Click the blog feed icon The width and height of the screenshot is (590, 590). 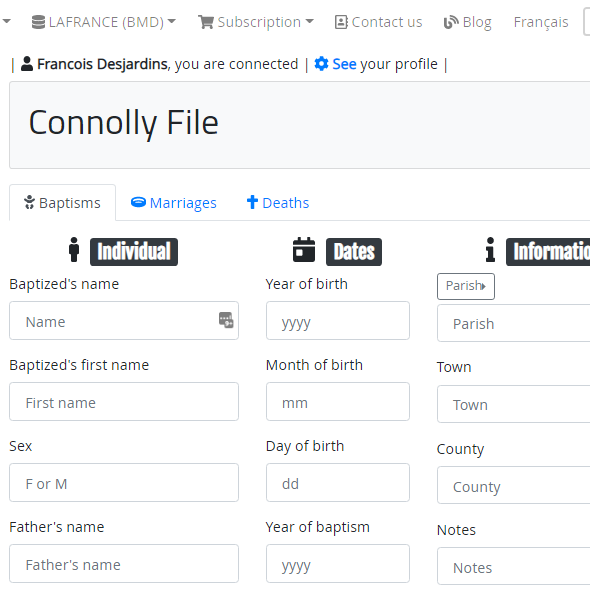(451, 22)
